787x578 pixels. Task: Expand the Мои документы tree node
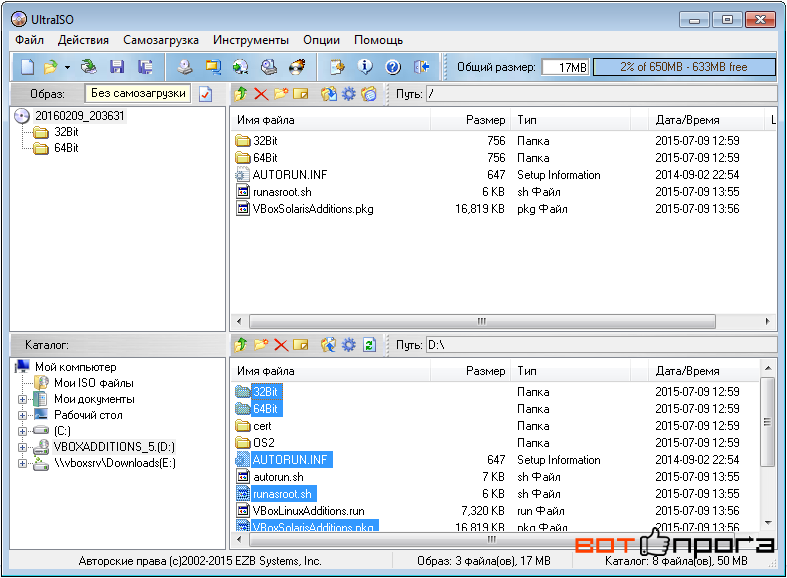coord(22,399)
